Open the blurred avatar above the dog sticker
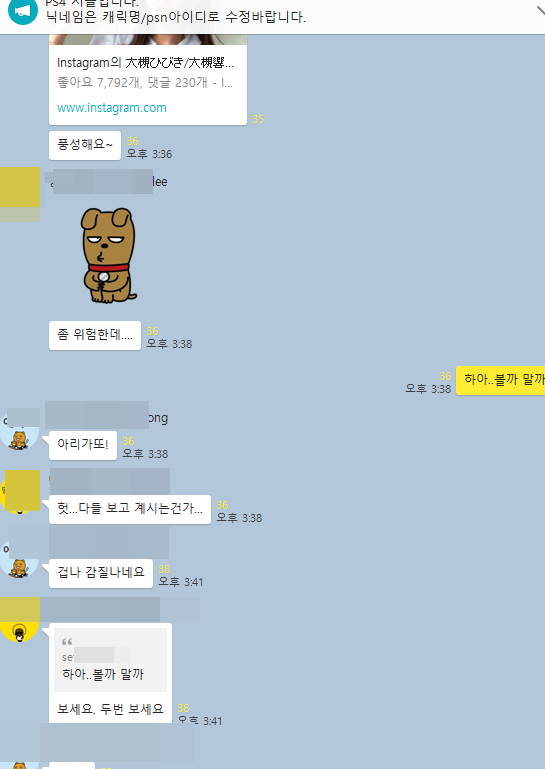The width and height of the screenshot is (545, 769). point(20,194)
